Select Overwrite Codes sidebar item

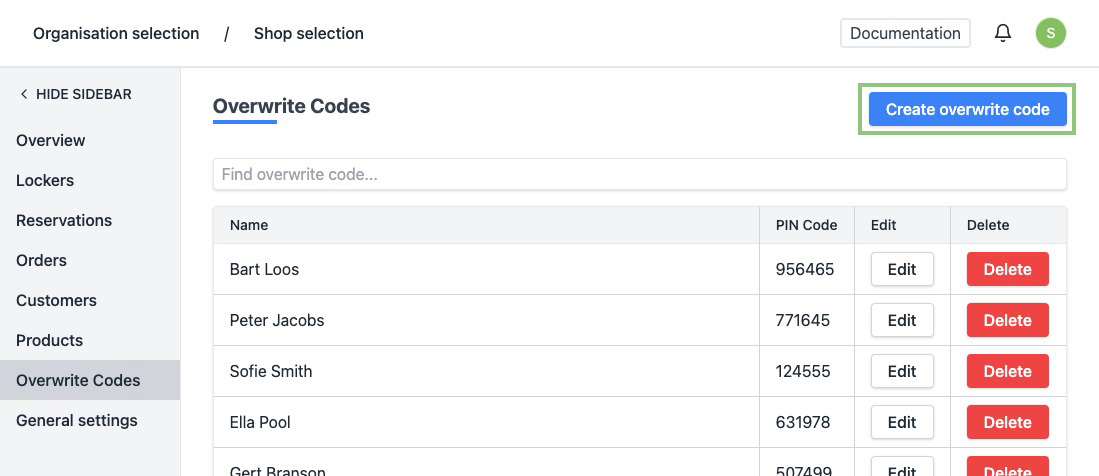pos(78,380)
